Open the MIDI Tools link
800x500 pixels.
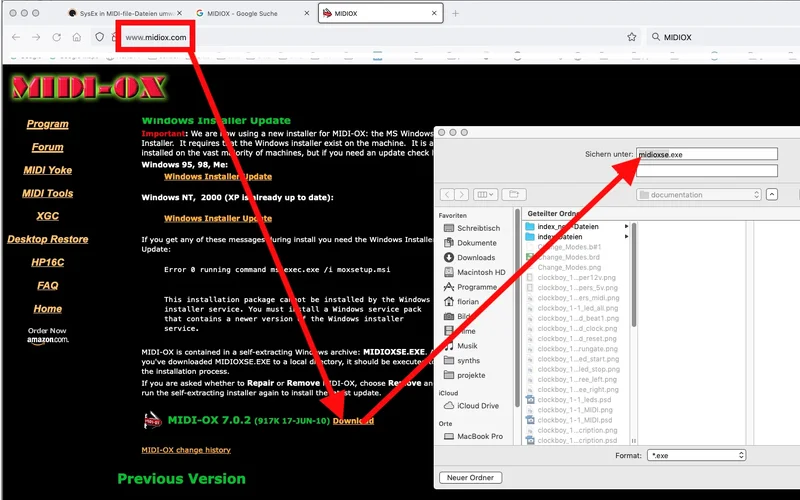[x=47, y=193]
